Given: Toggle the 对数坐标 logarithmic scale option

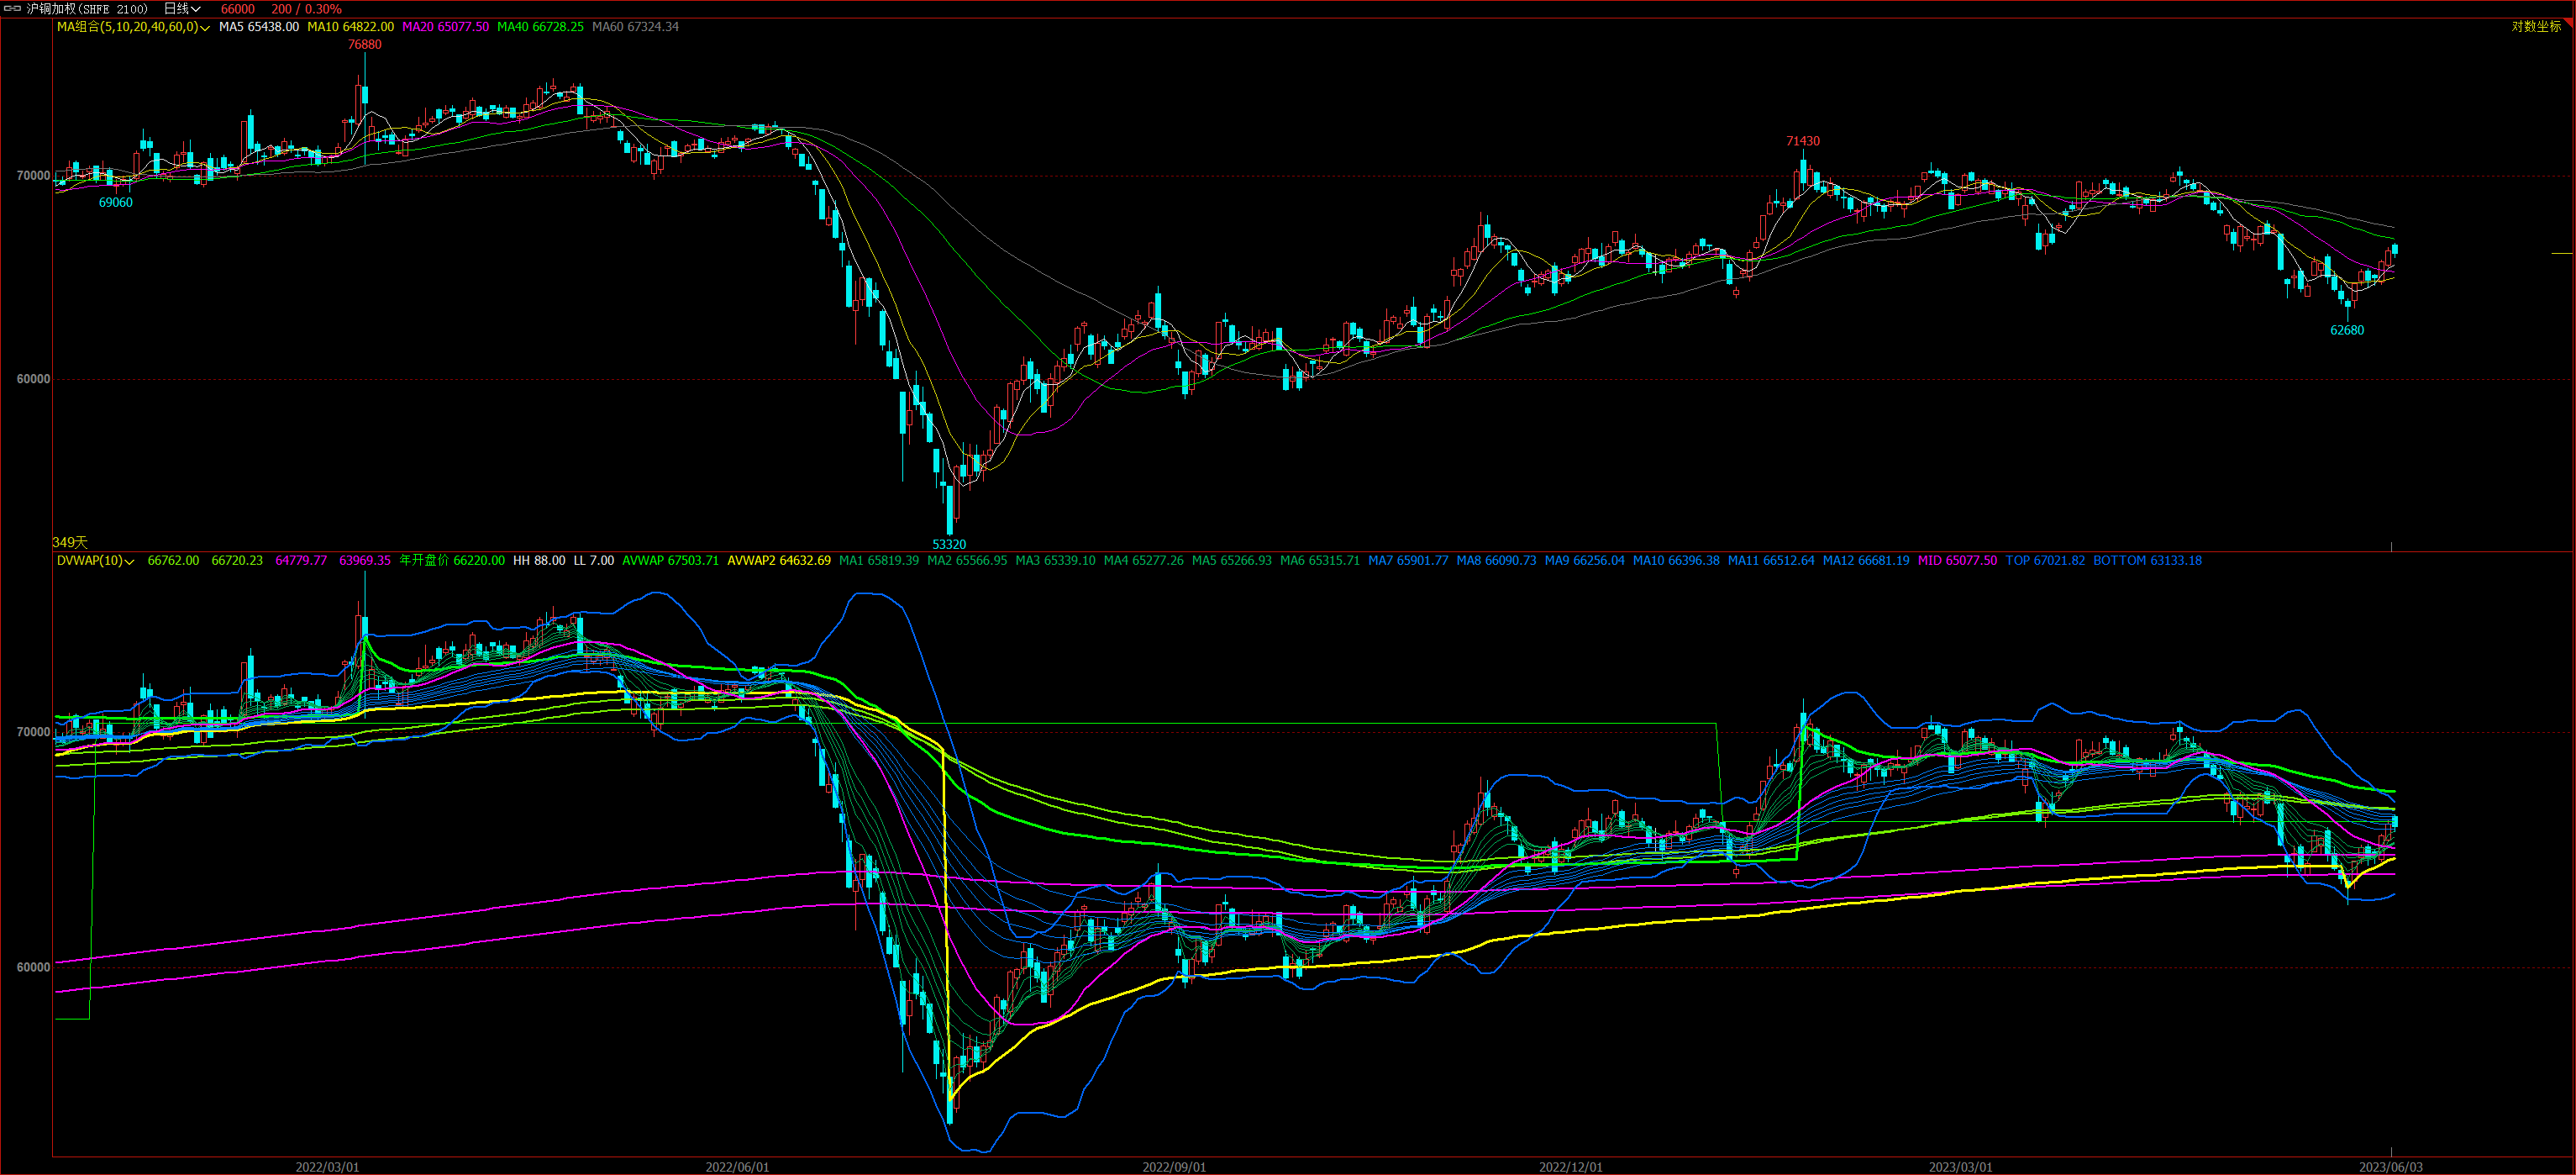Looking at the screenshot, I should click(2536, 27).
